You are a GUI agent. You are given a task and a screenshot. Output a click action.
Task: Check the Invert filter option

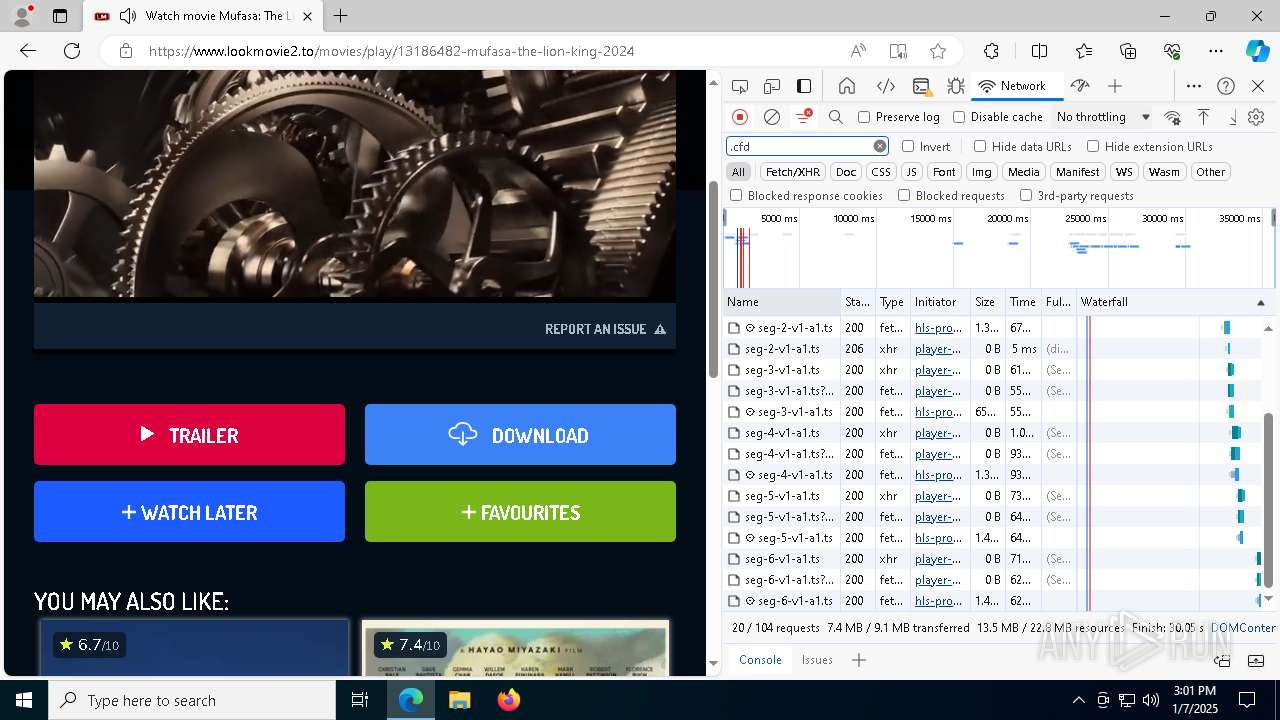coord(908,146)
